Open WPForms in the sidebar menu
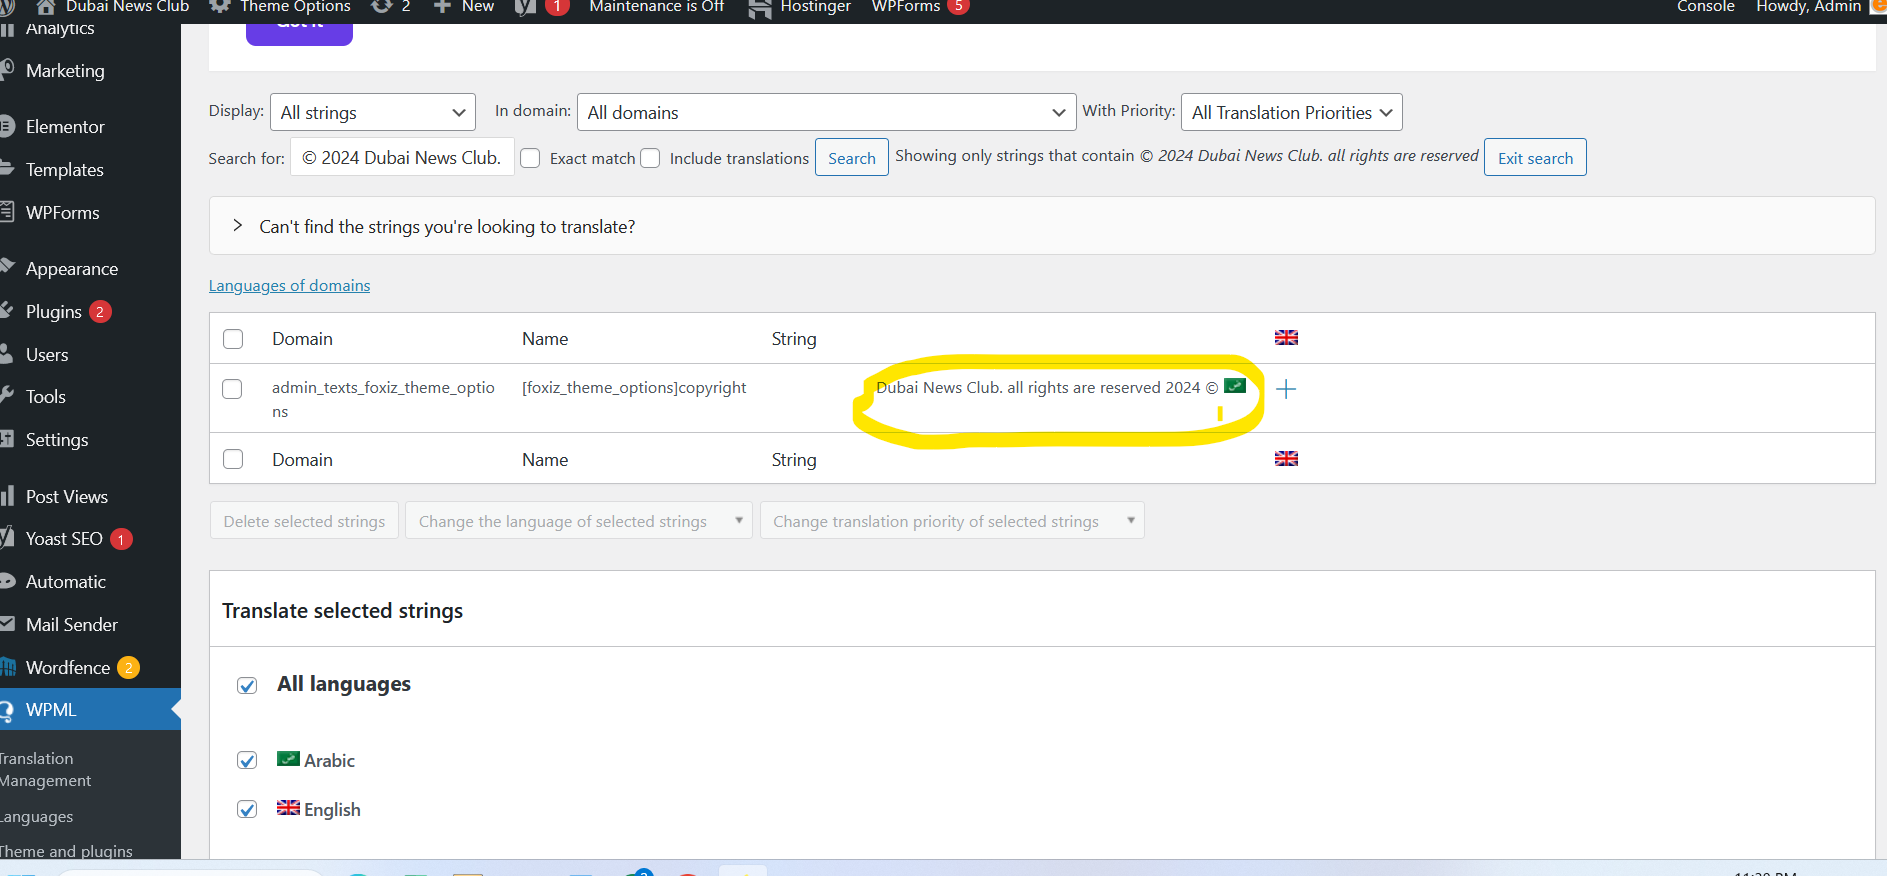The width and height of the screenshot is (1887, 876). (x=63, y=212)
